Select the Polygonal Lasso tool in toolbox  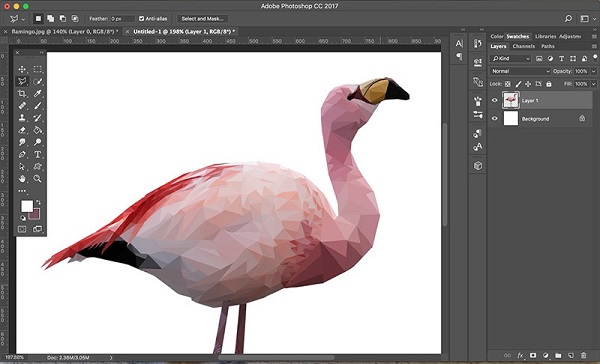[22, 81]
